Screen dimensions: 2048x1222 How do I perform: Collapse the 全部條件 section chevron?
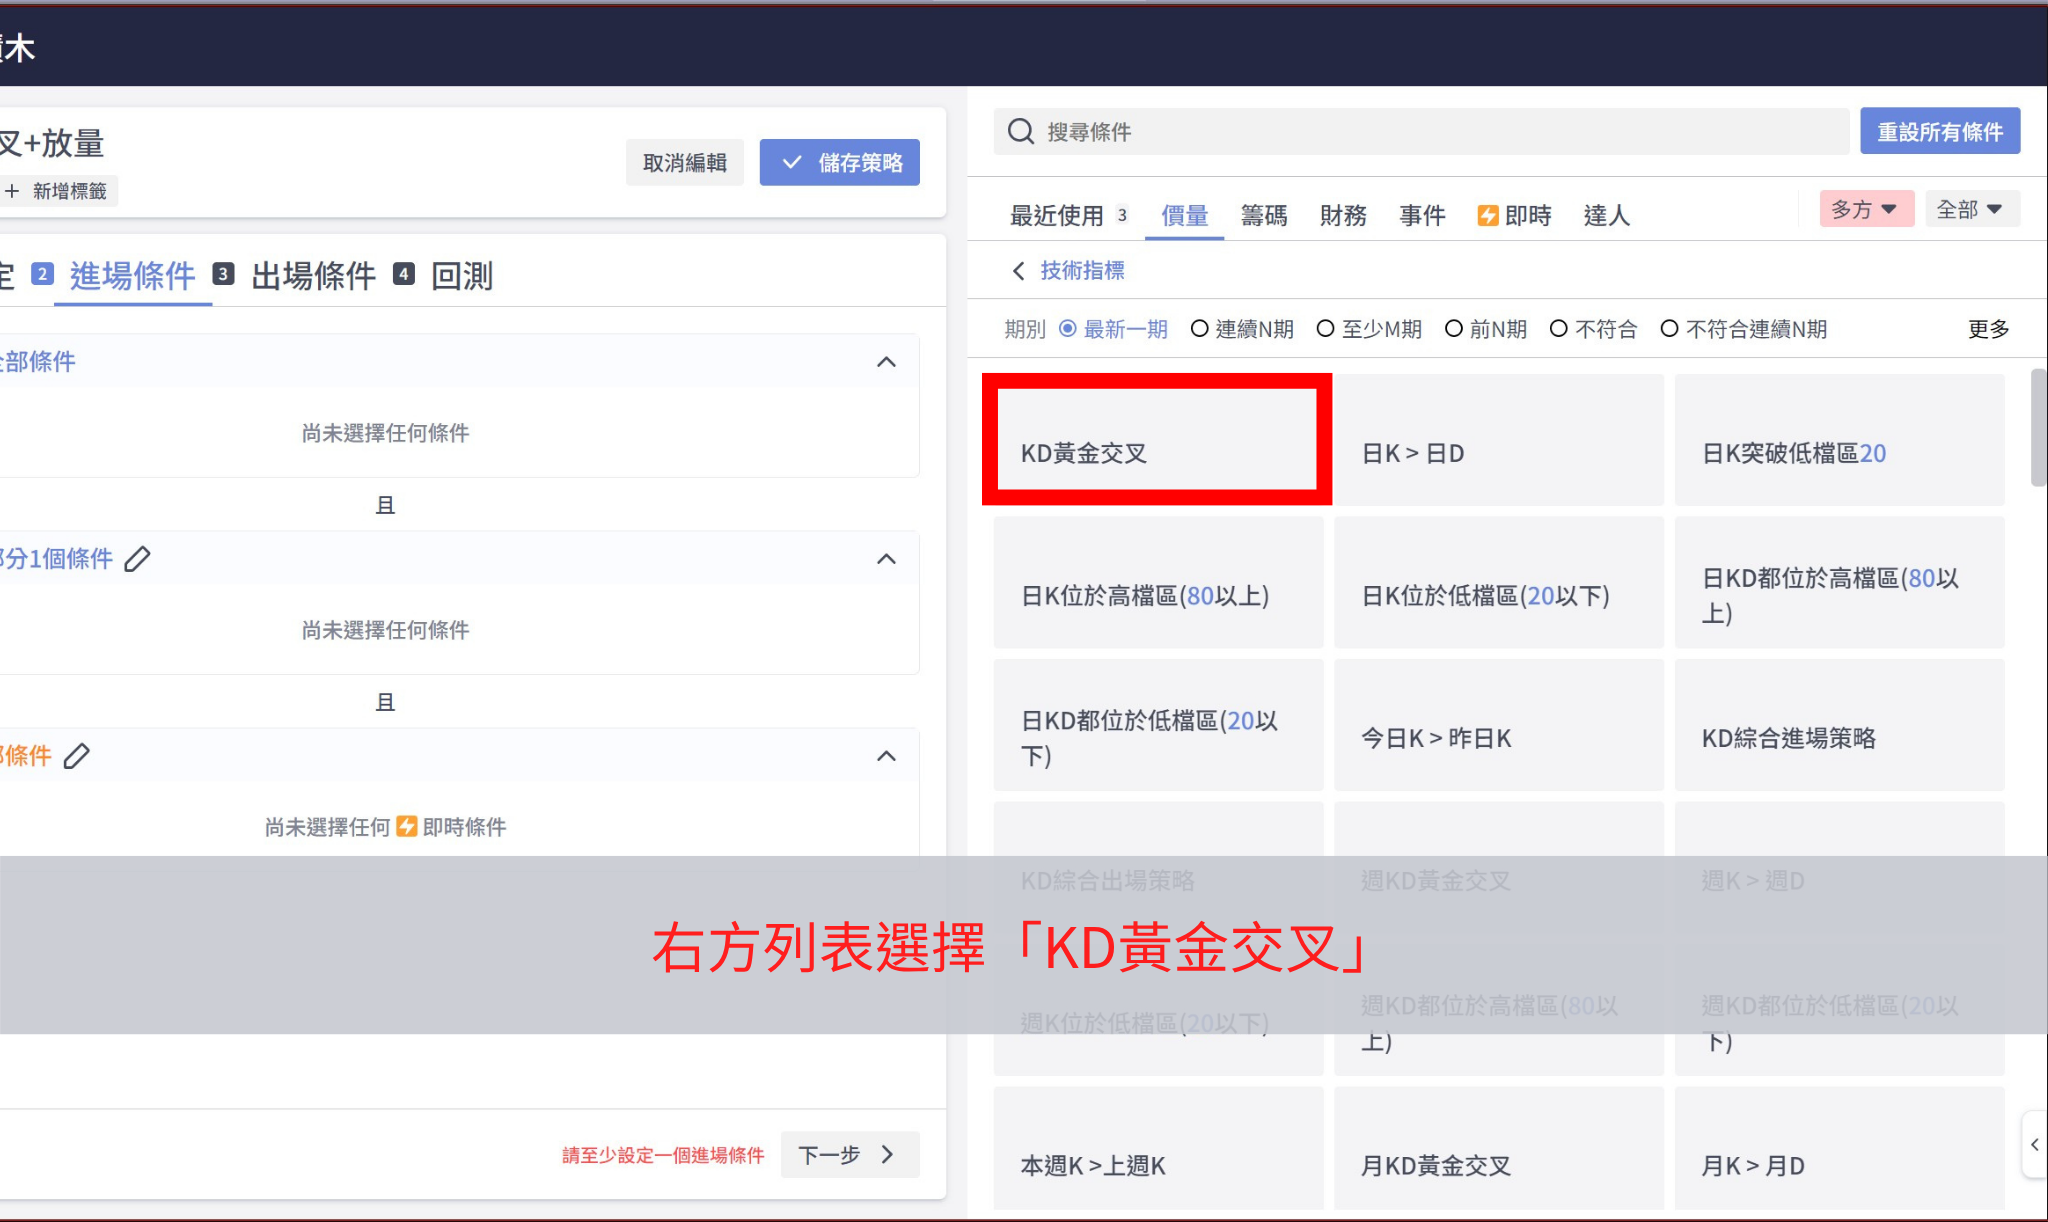(x=886, y=362)
